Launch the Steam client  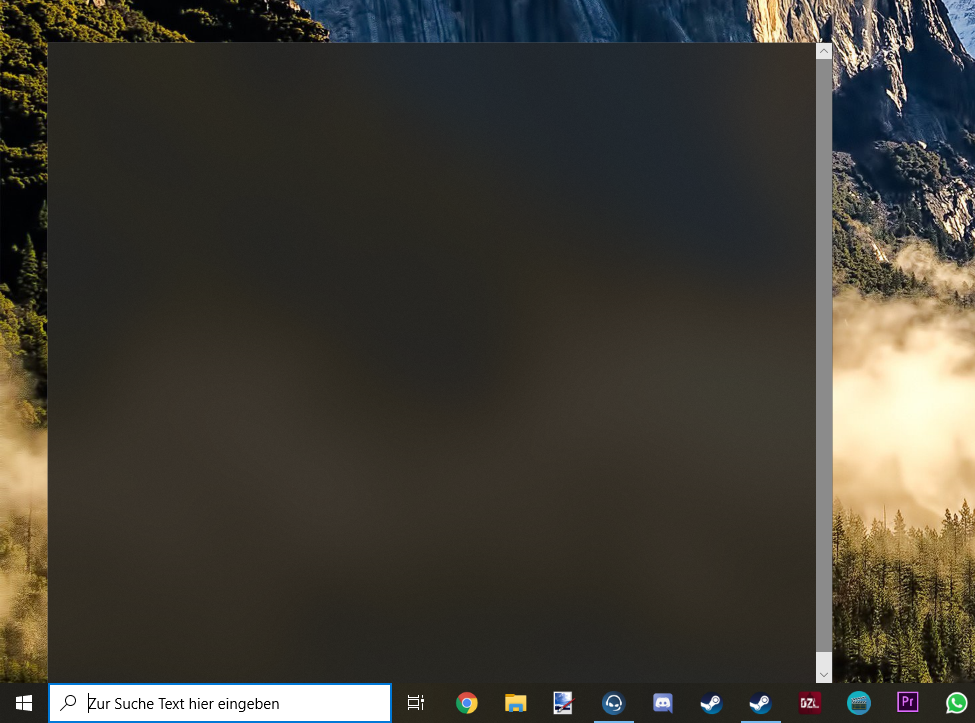tap(711, 703)
